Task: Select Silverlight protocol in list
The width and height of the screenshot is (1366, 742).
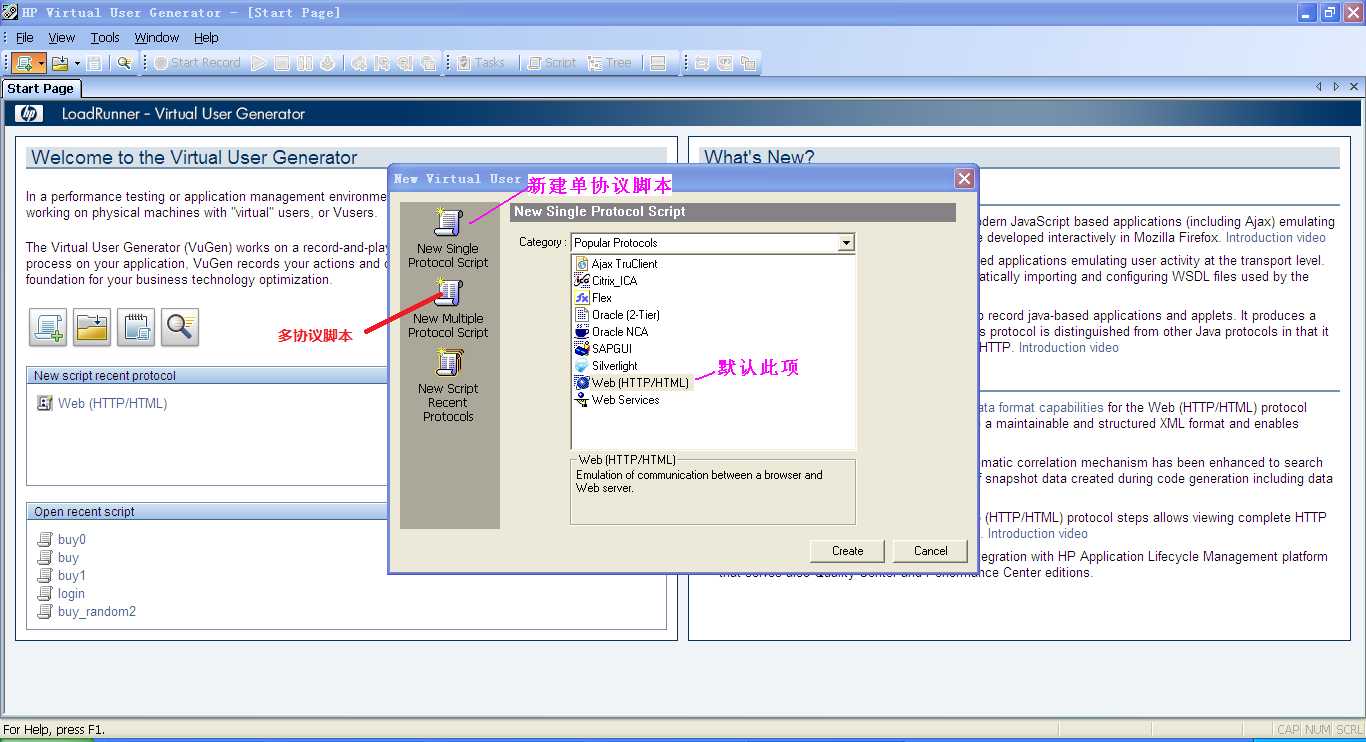Action: point(607,366)
